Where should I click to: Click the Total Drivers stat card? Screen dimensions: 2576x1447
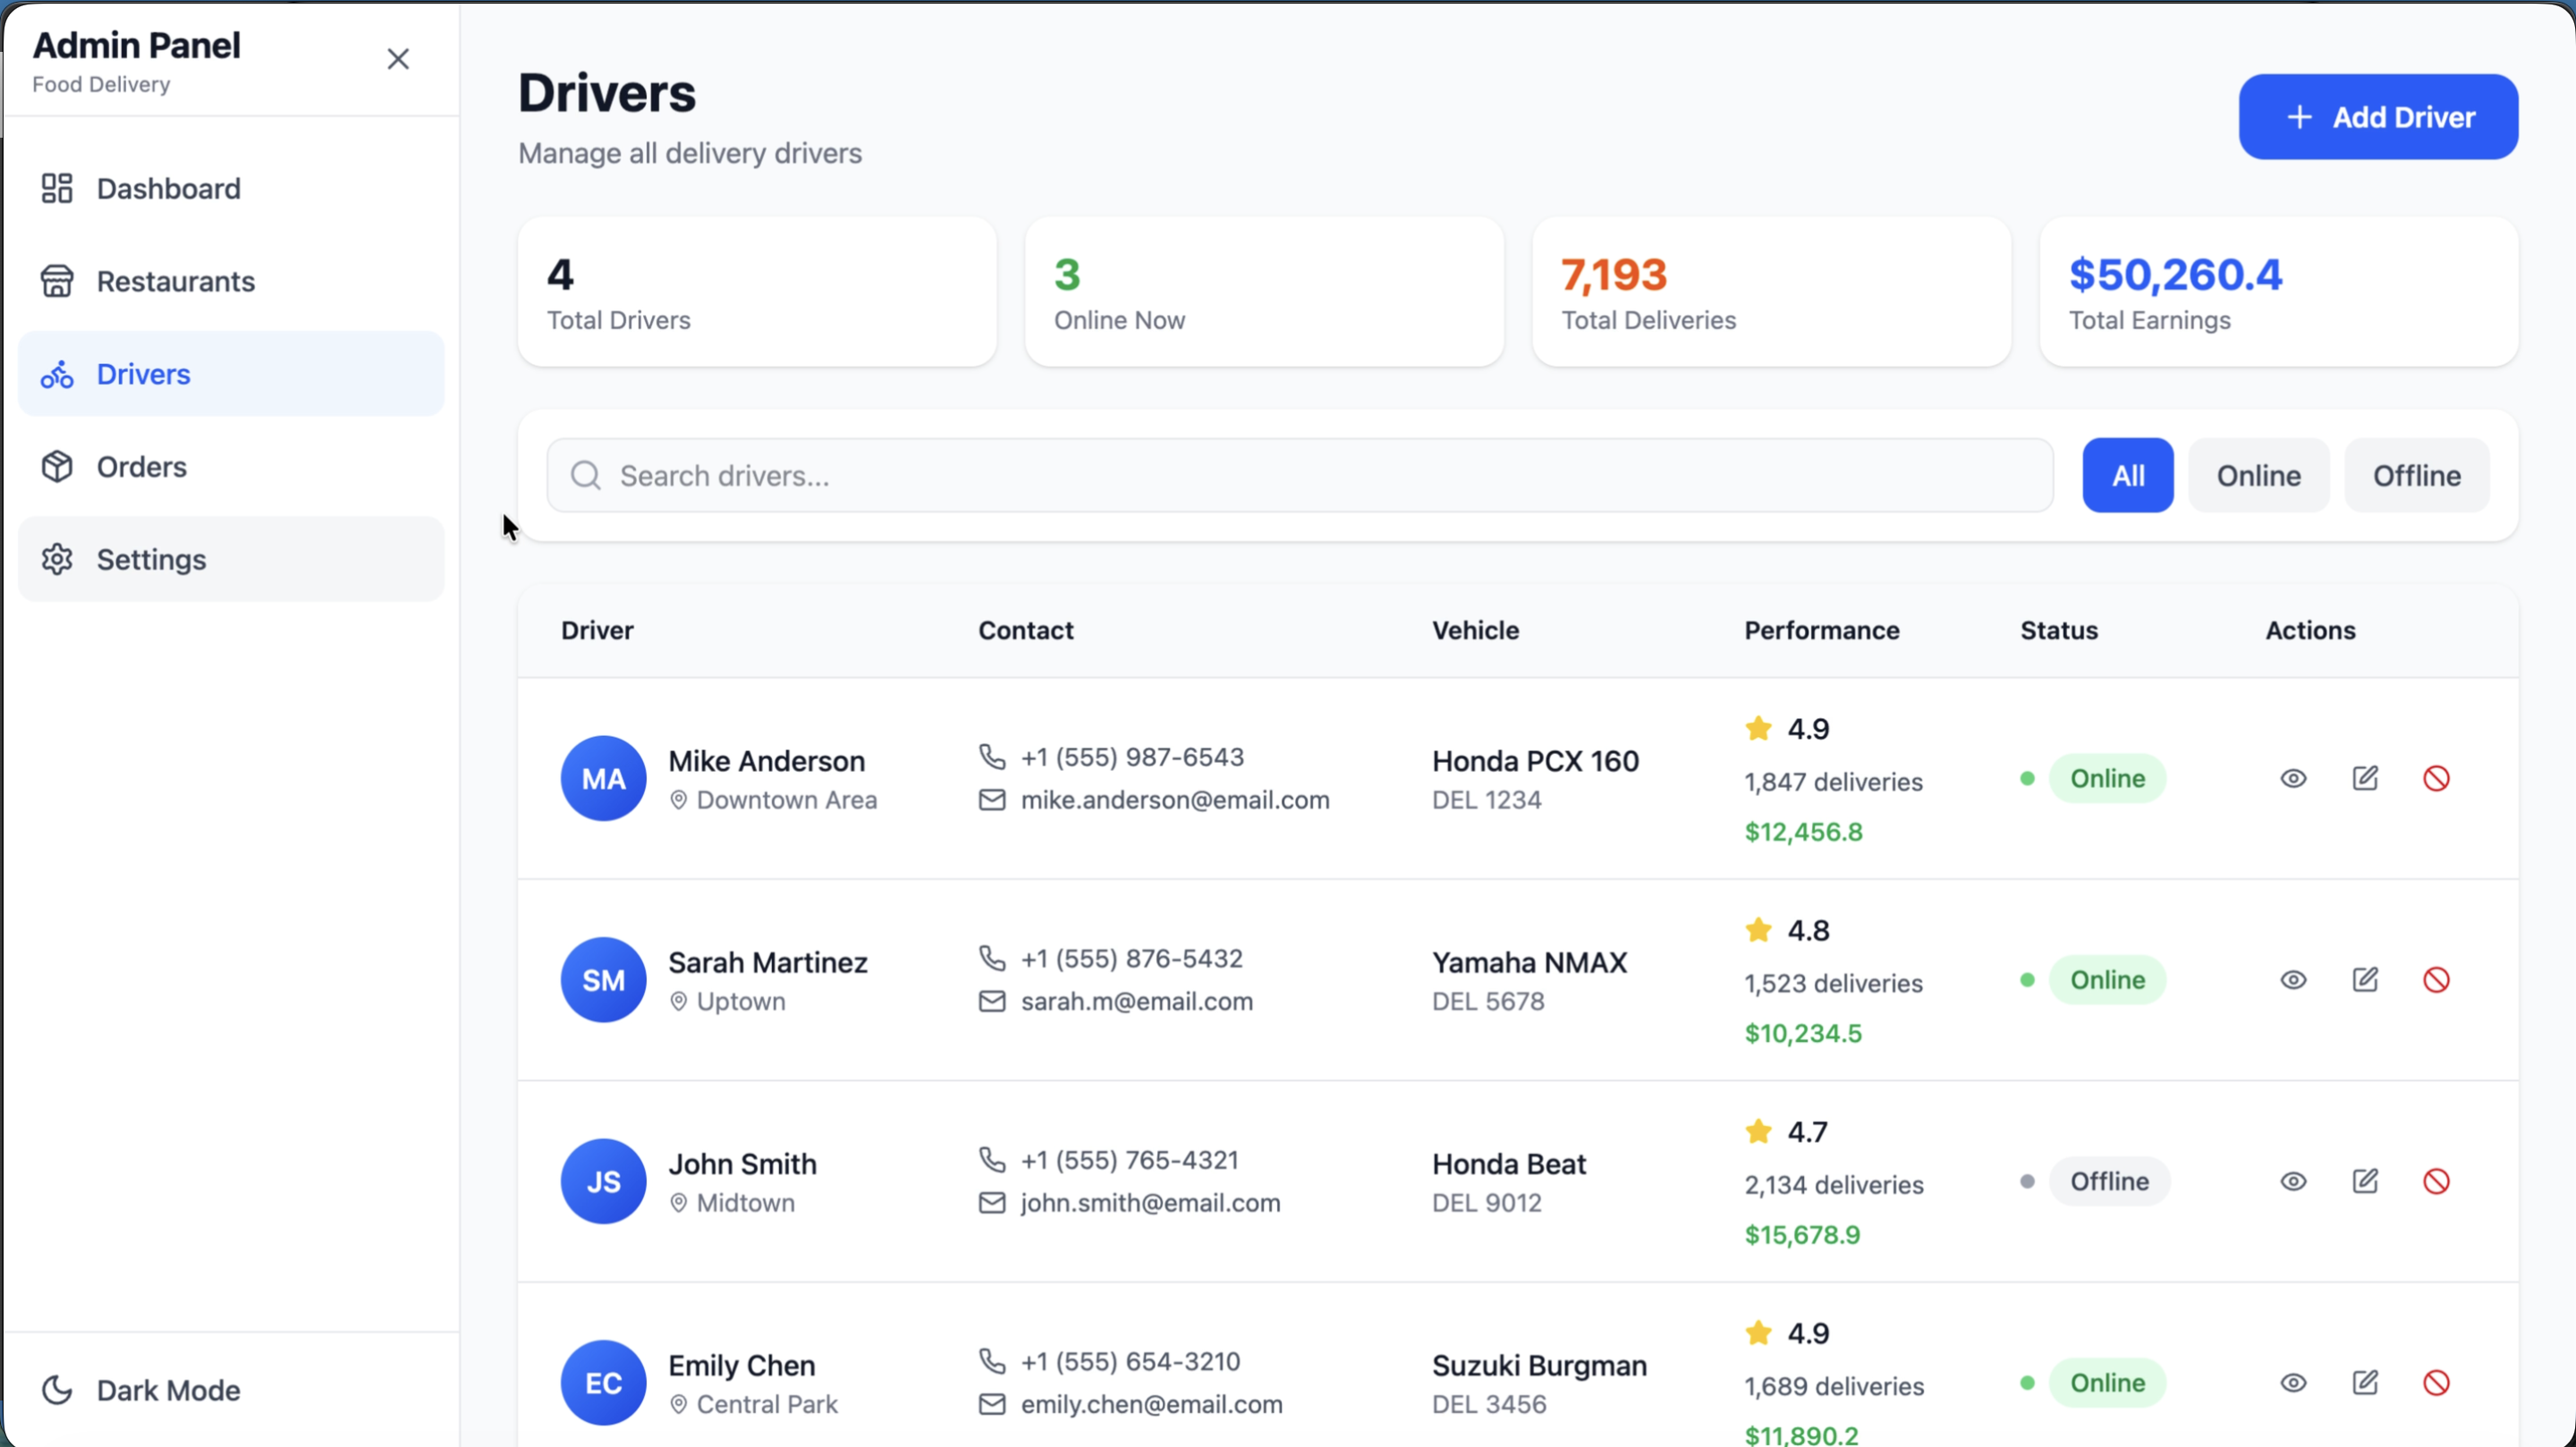[x=757, y=292]
